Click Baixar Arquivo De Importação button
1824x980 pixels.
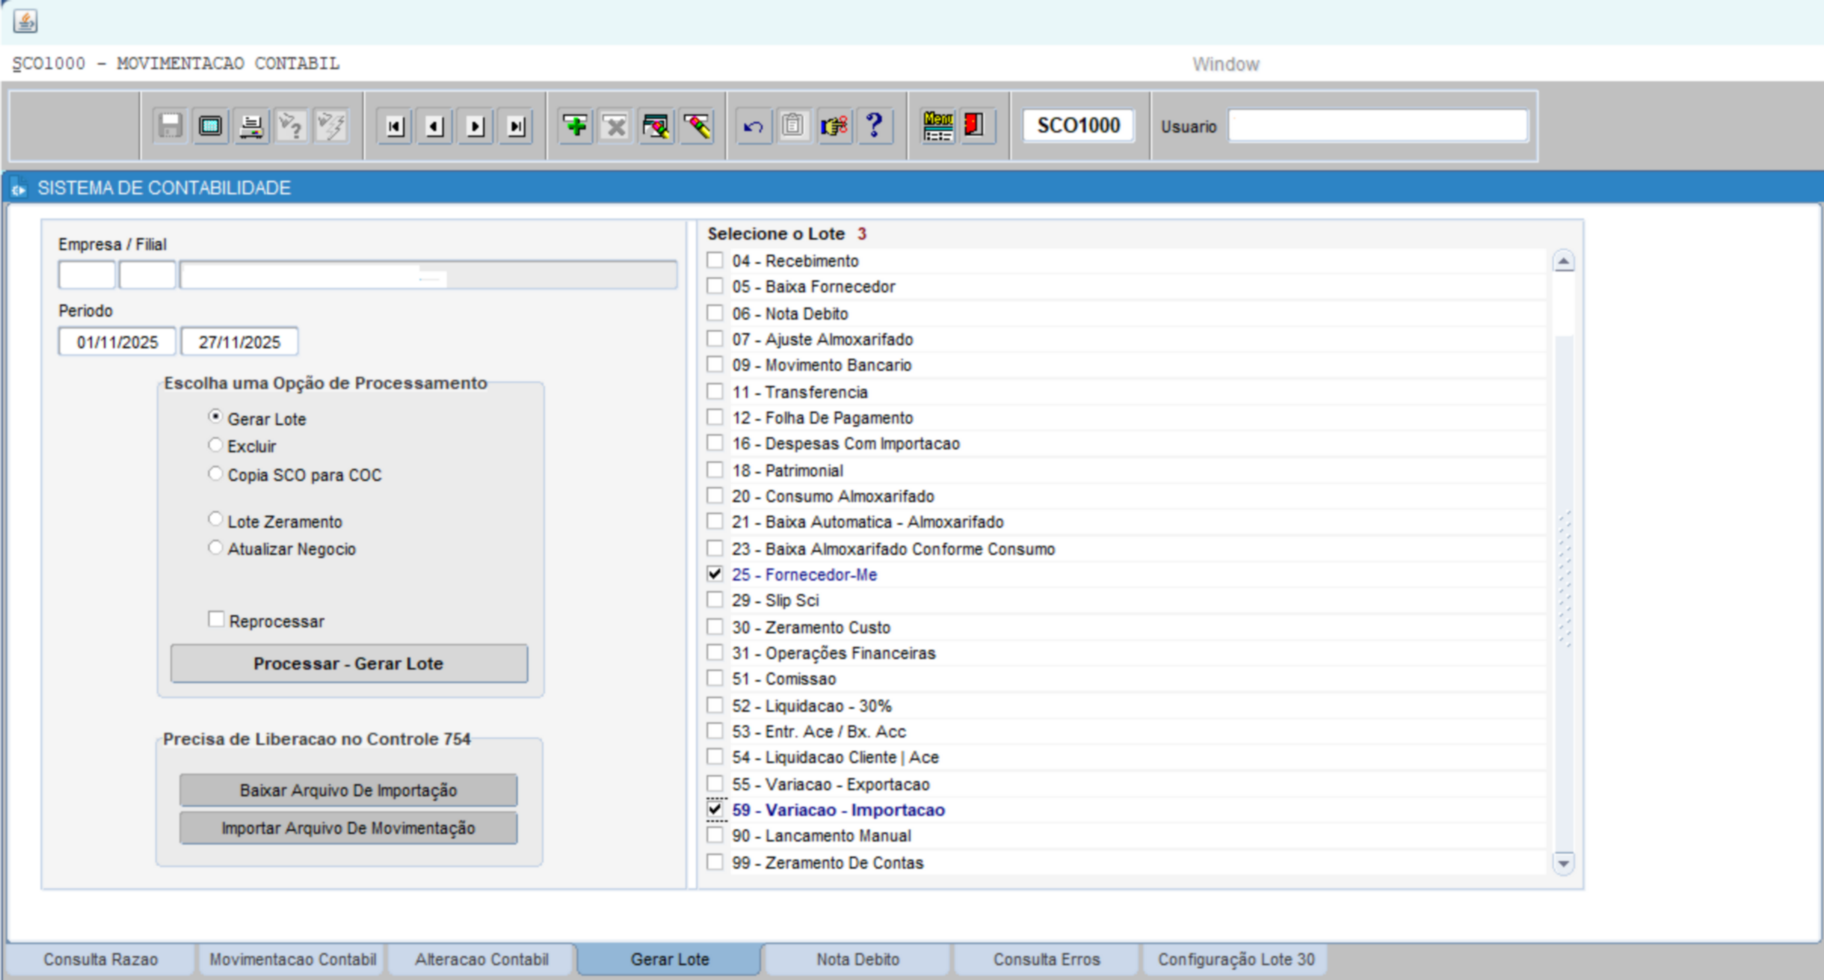(x=348, y=790)
